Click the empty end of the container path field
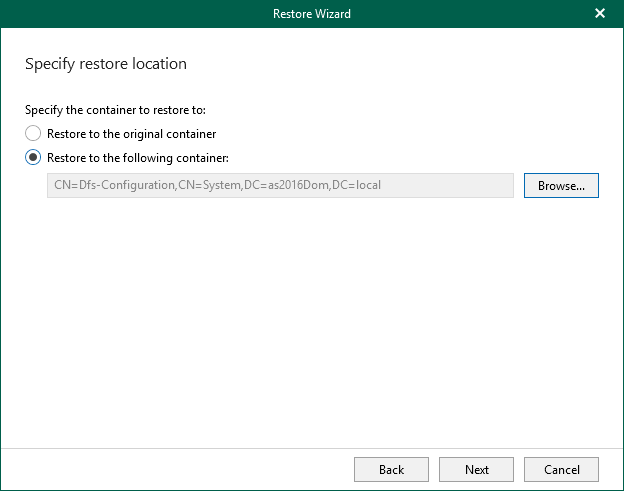This screenshot has height=491, width=624. 450,185
